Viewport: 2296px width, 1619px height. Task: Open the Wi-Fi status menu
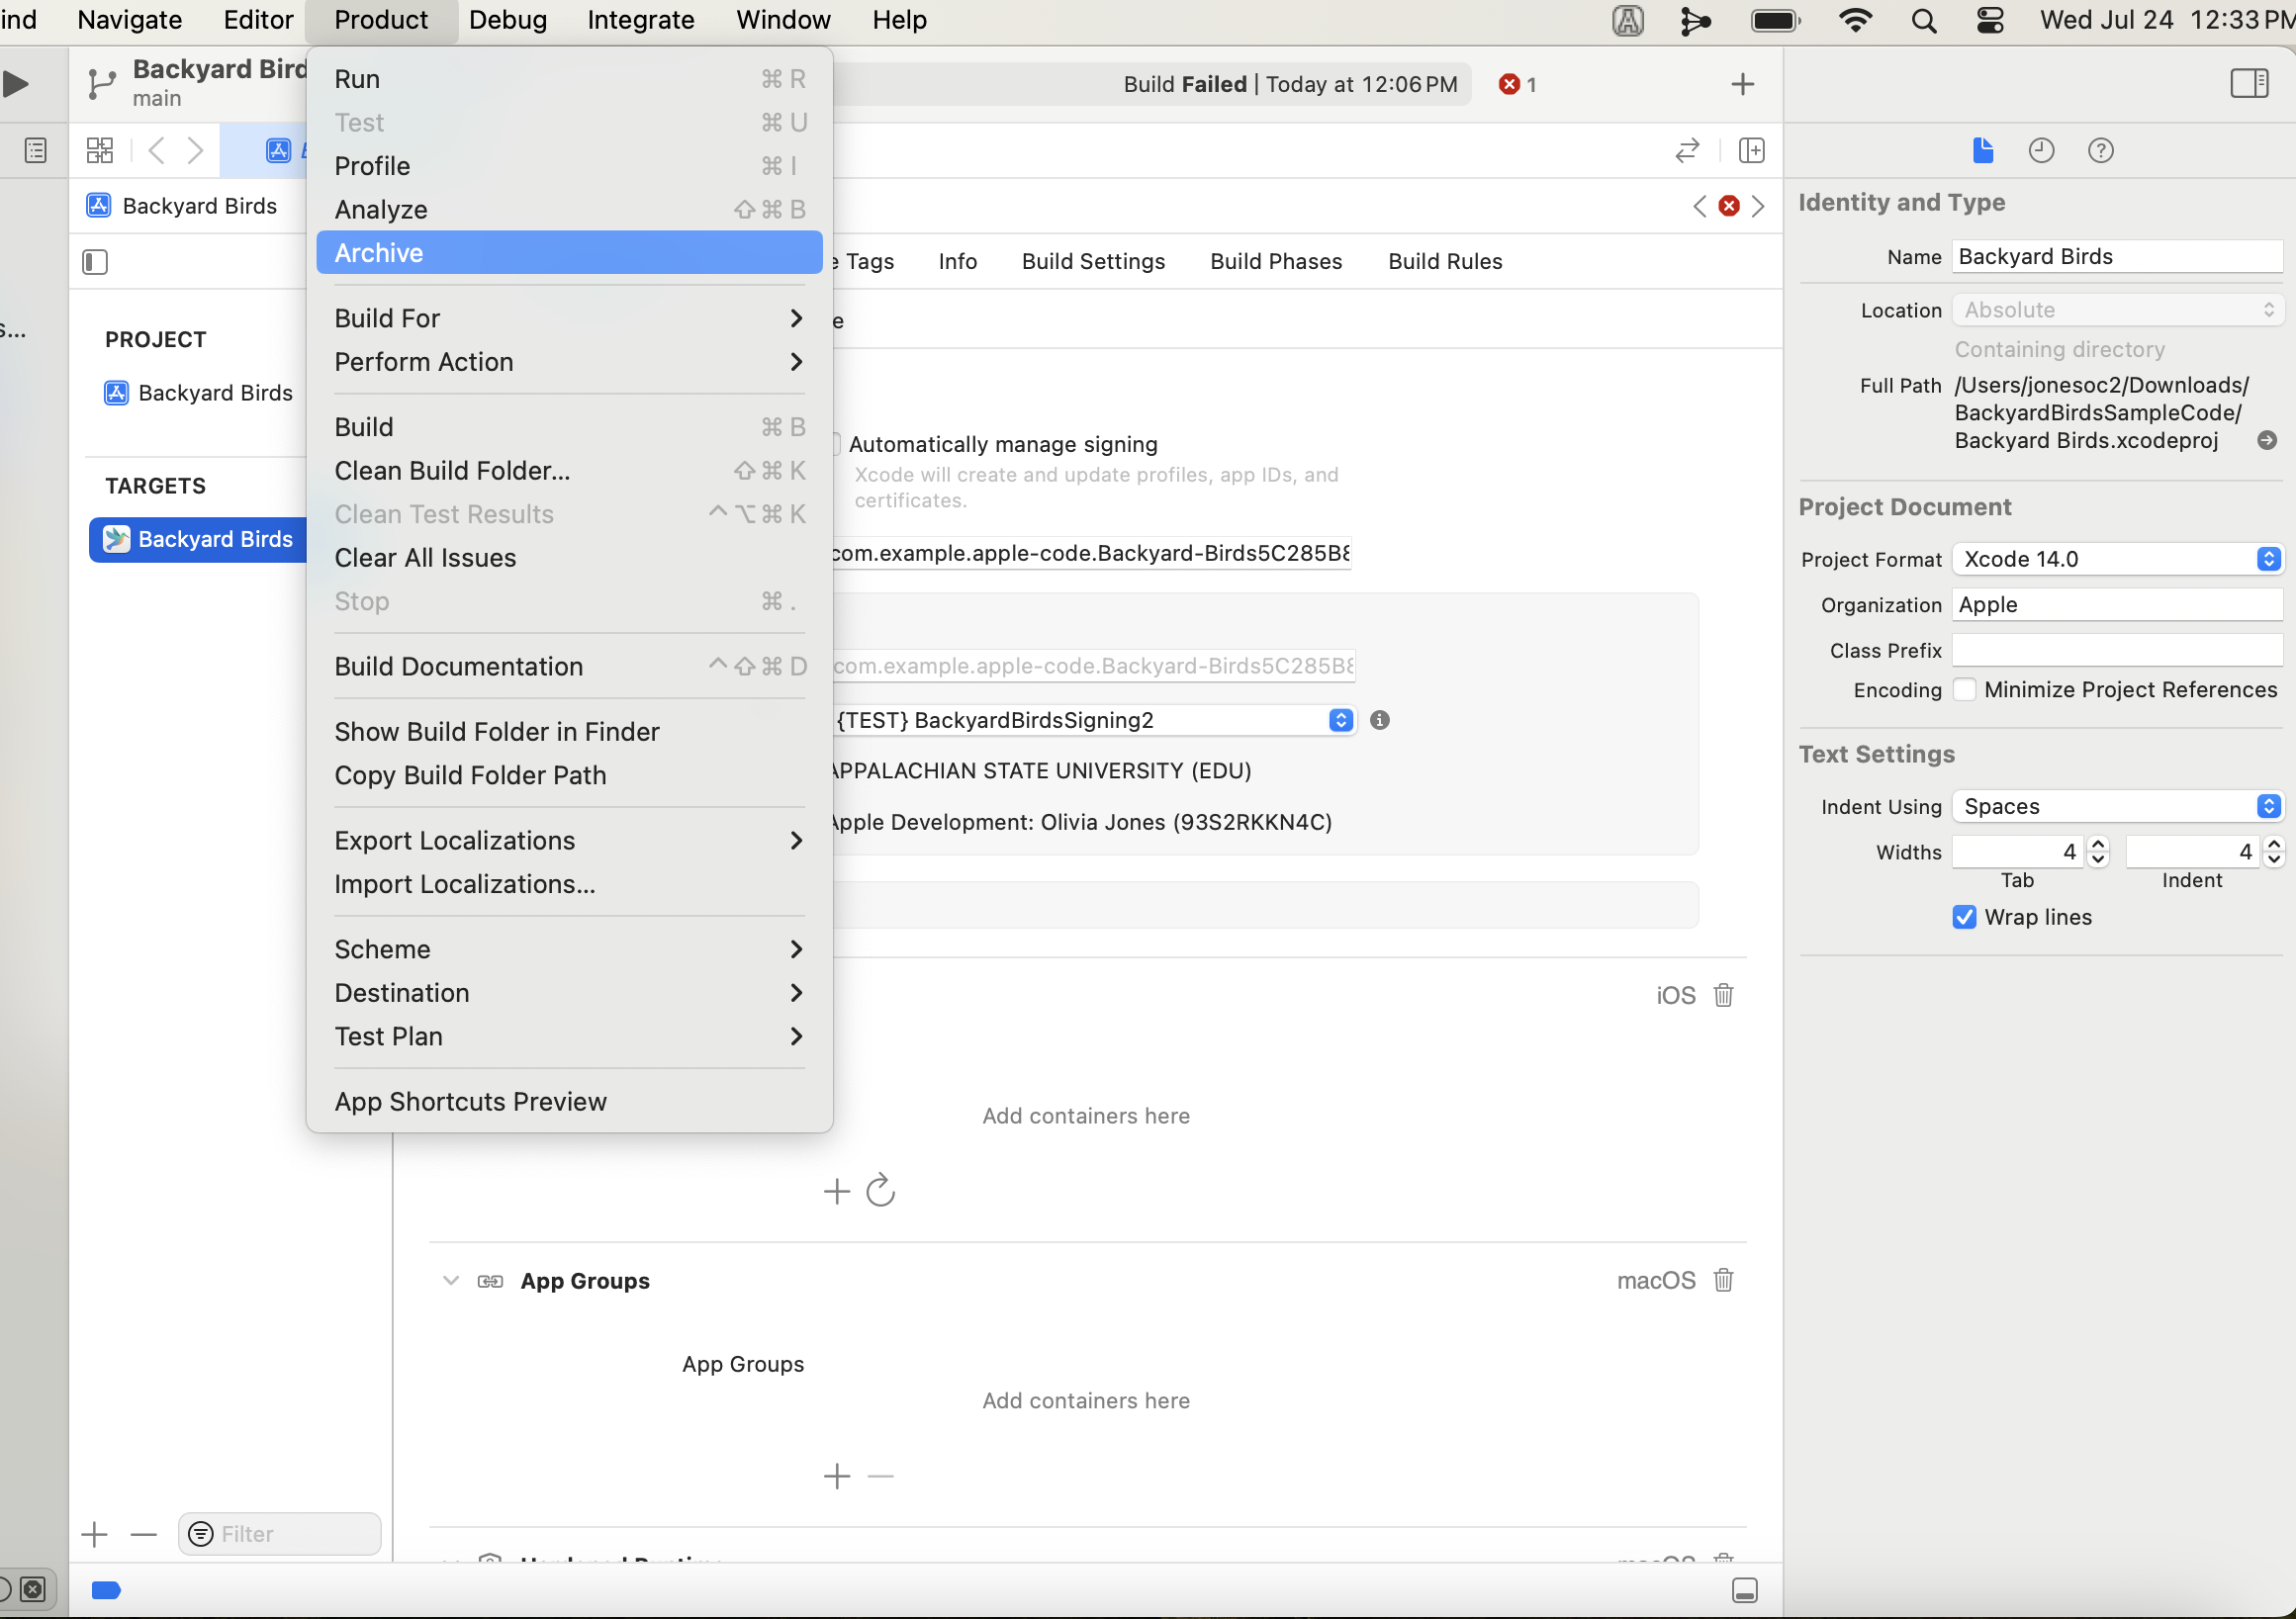[1855, 21]
